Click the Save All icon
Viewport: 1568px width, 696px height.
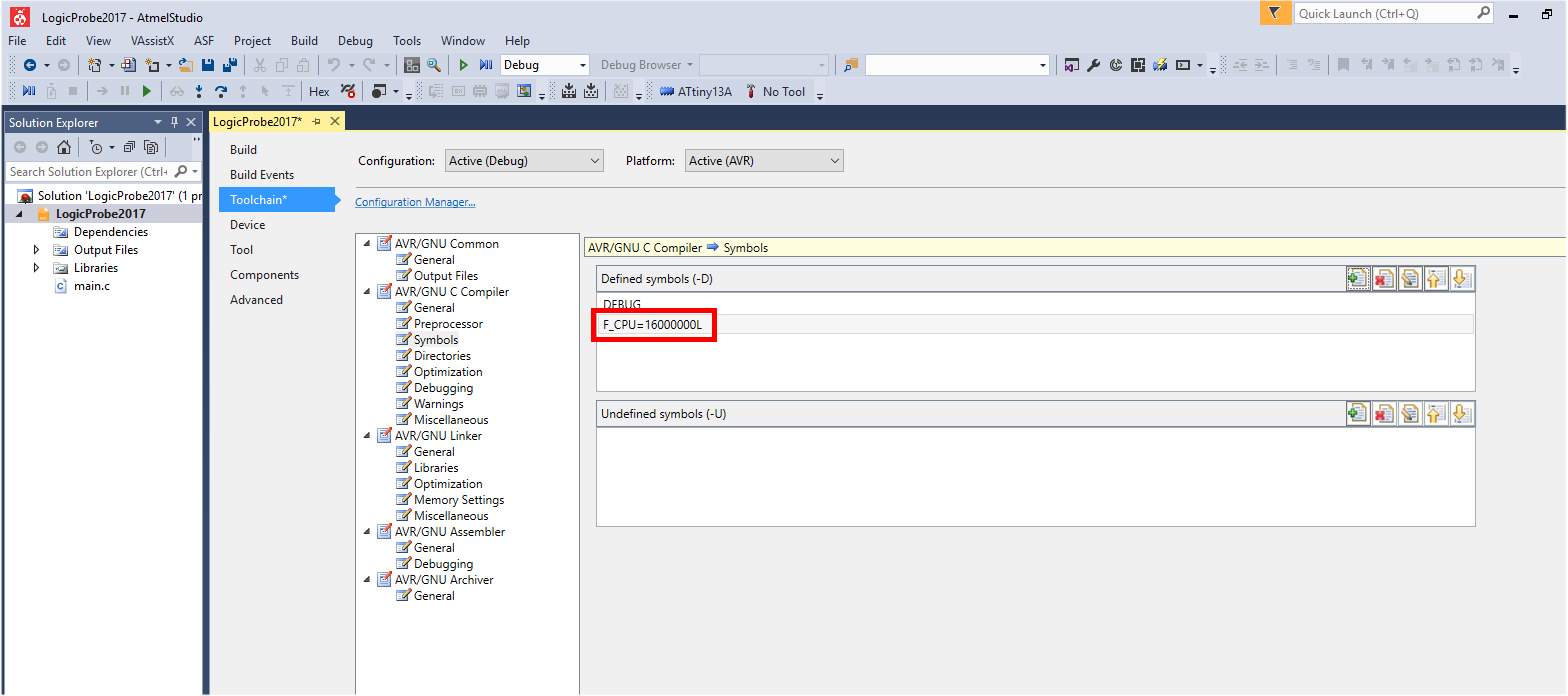coord(230,65)
